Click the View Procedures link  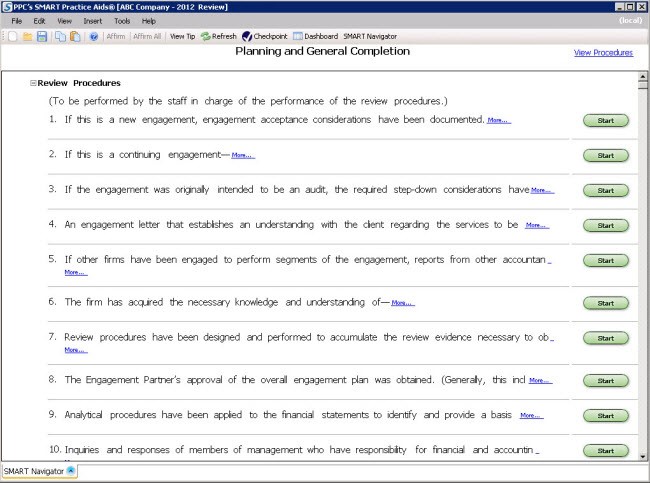click(603, 53)
